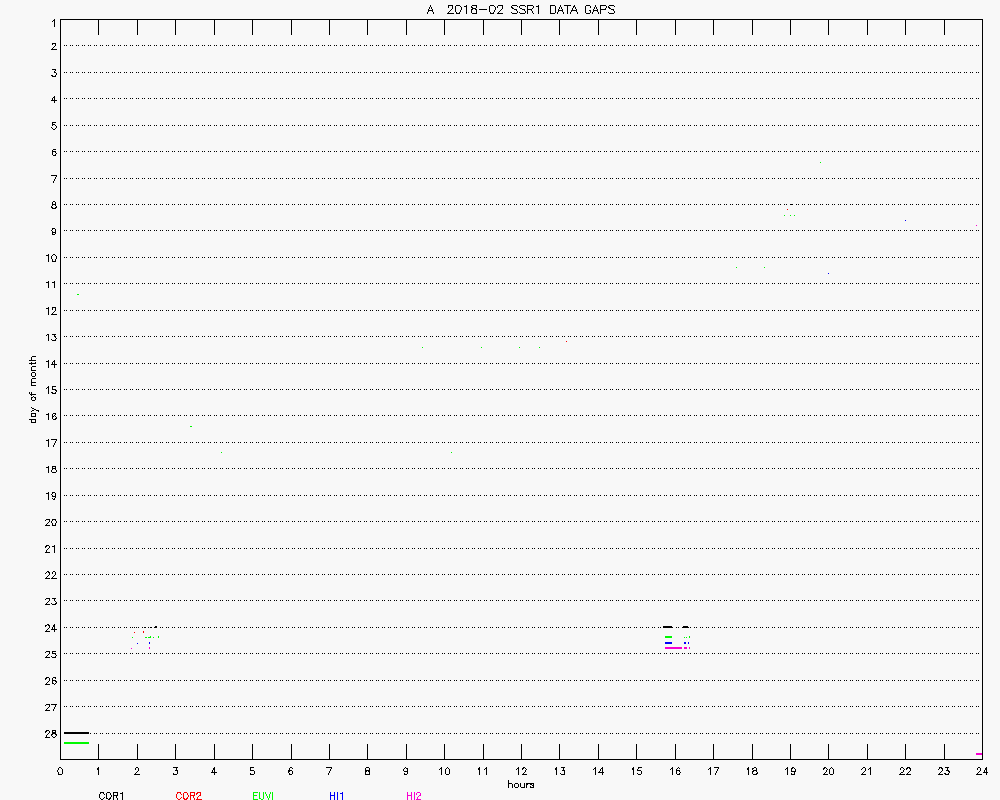Click the magenta mark at hour 24, day 28
The image size is (1000, 800).
pyautogui.click(x=979, y=754)
